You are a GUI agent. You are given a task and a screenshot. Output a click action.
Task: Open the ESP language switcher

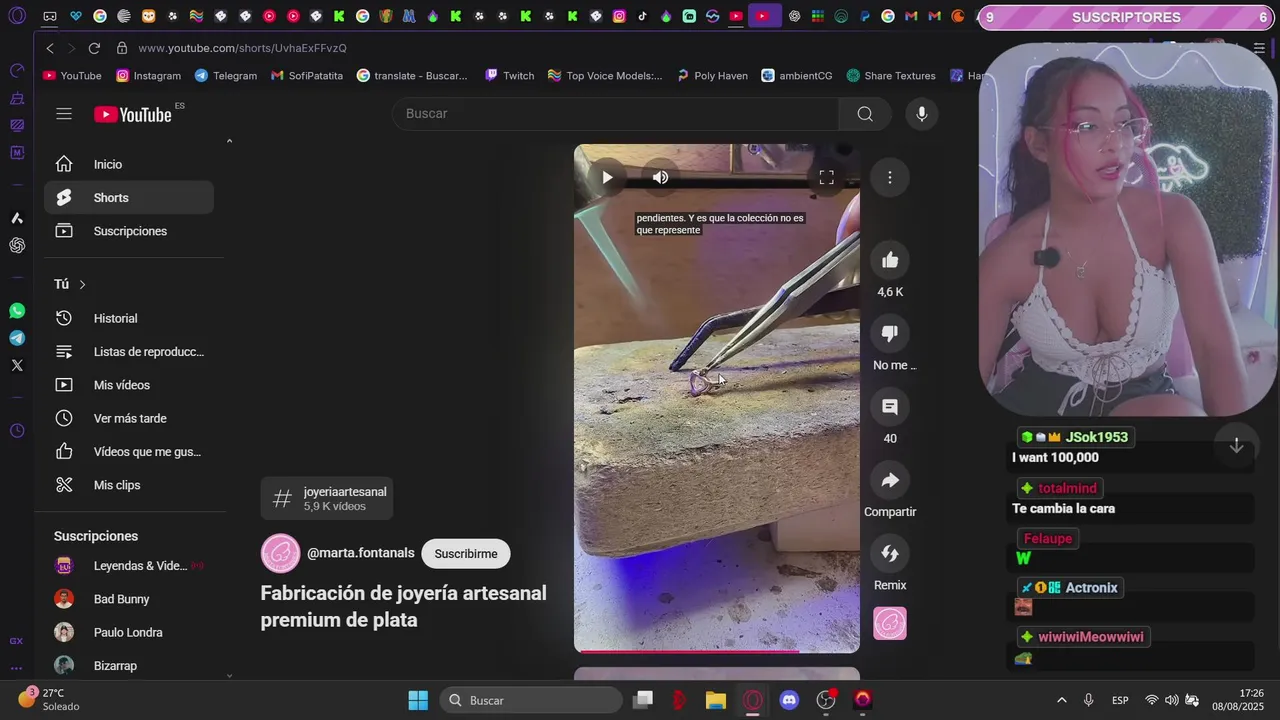1121,700
